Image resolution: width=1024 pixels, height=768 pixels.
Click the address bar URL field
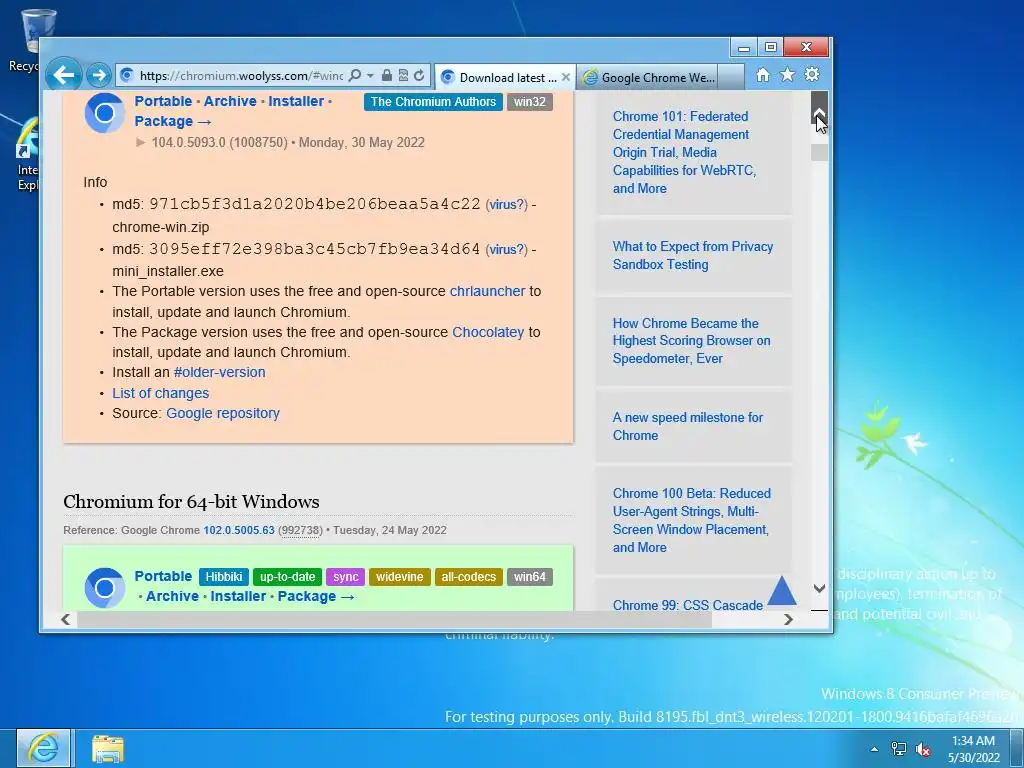[x=240, y=76]
